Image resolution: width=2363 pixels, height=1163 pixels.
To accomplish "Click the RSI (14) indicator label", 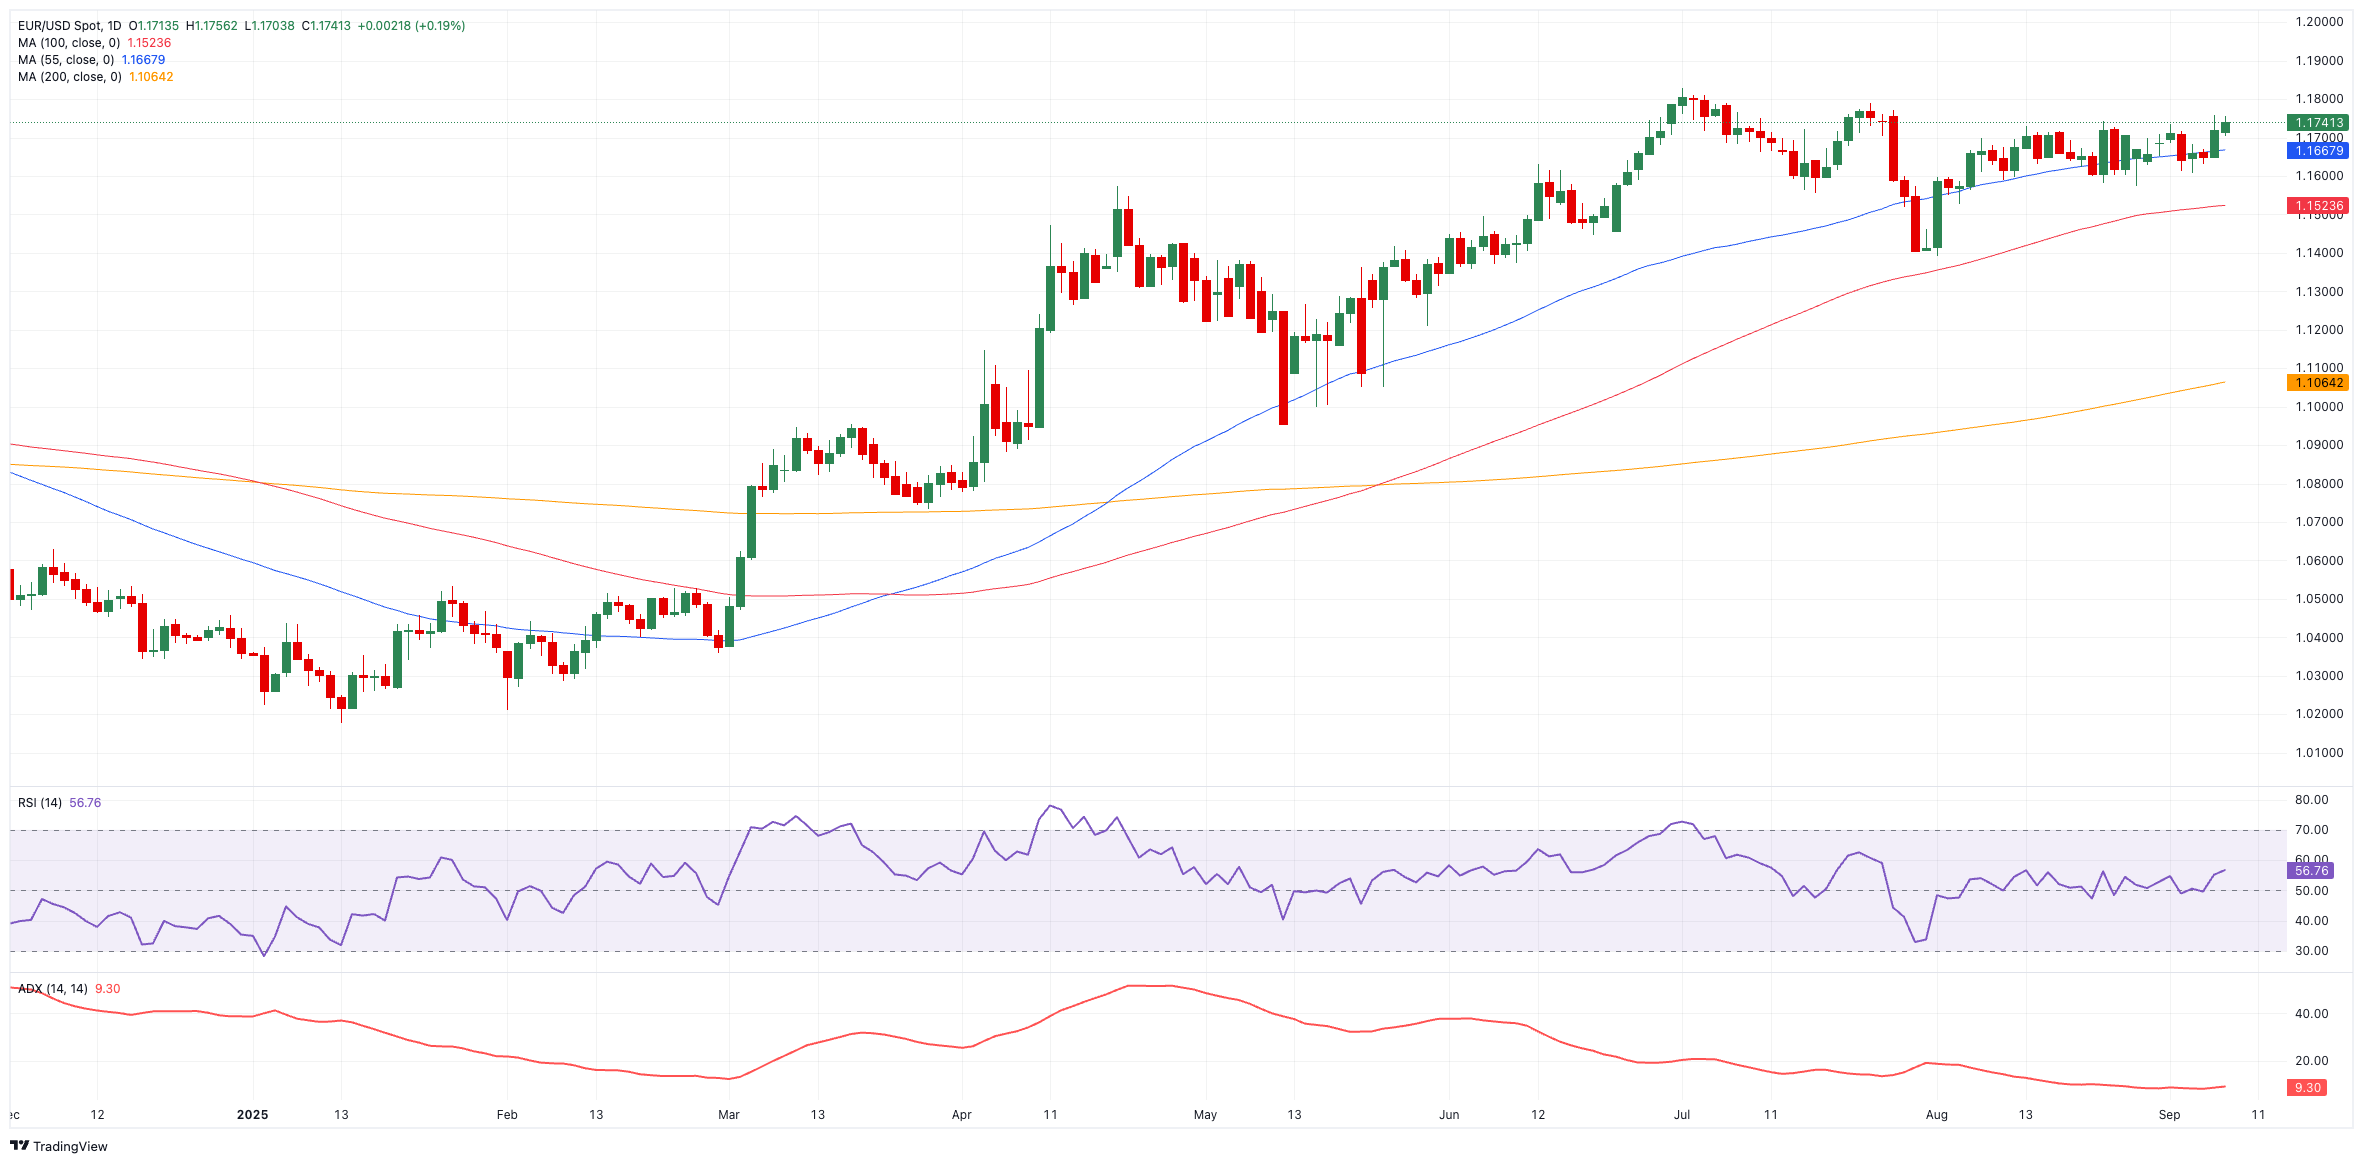I will tap(40, 803).
